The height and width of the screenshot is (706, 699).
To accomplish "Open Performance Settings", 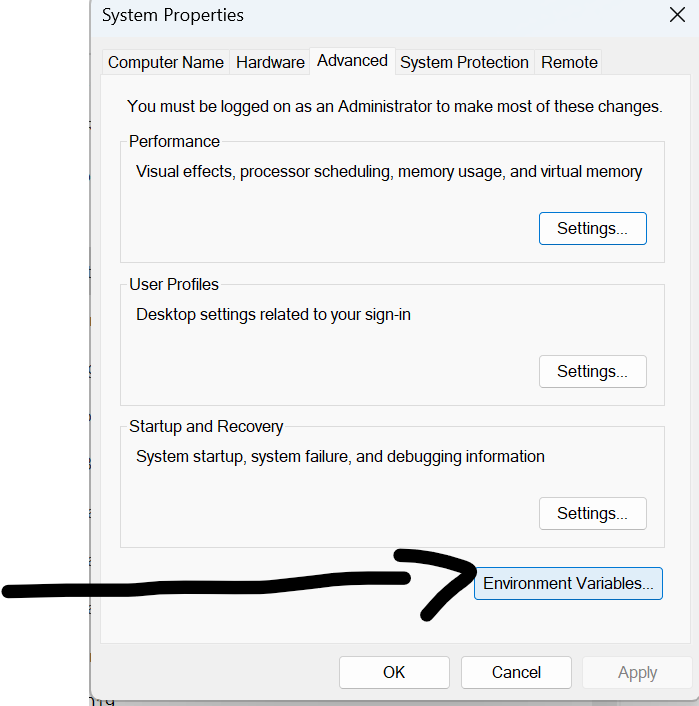I will tap(593, 228).
